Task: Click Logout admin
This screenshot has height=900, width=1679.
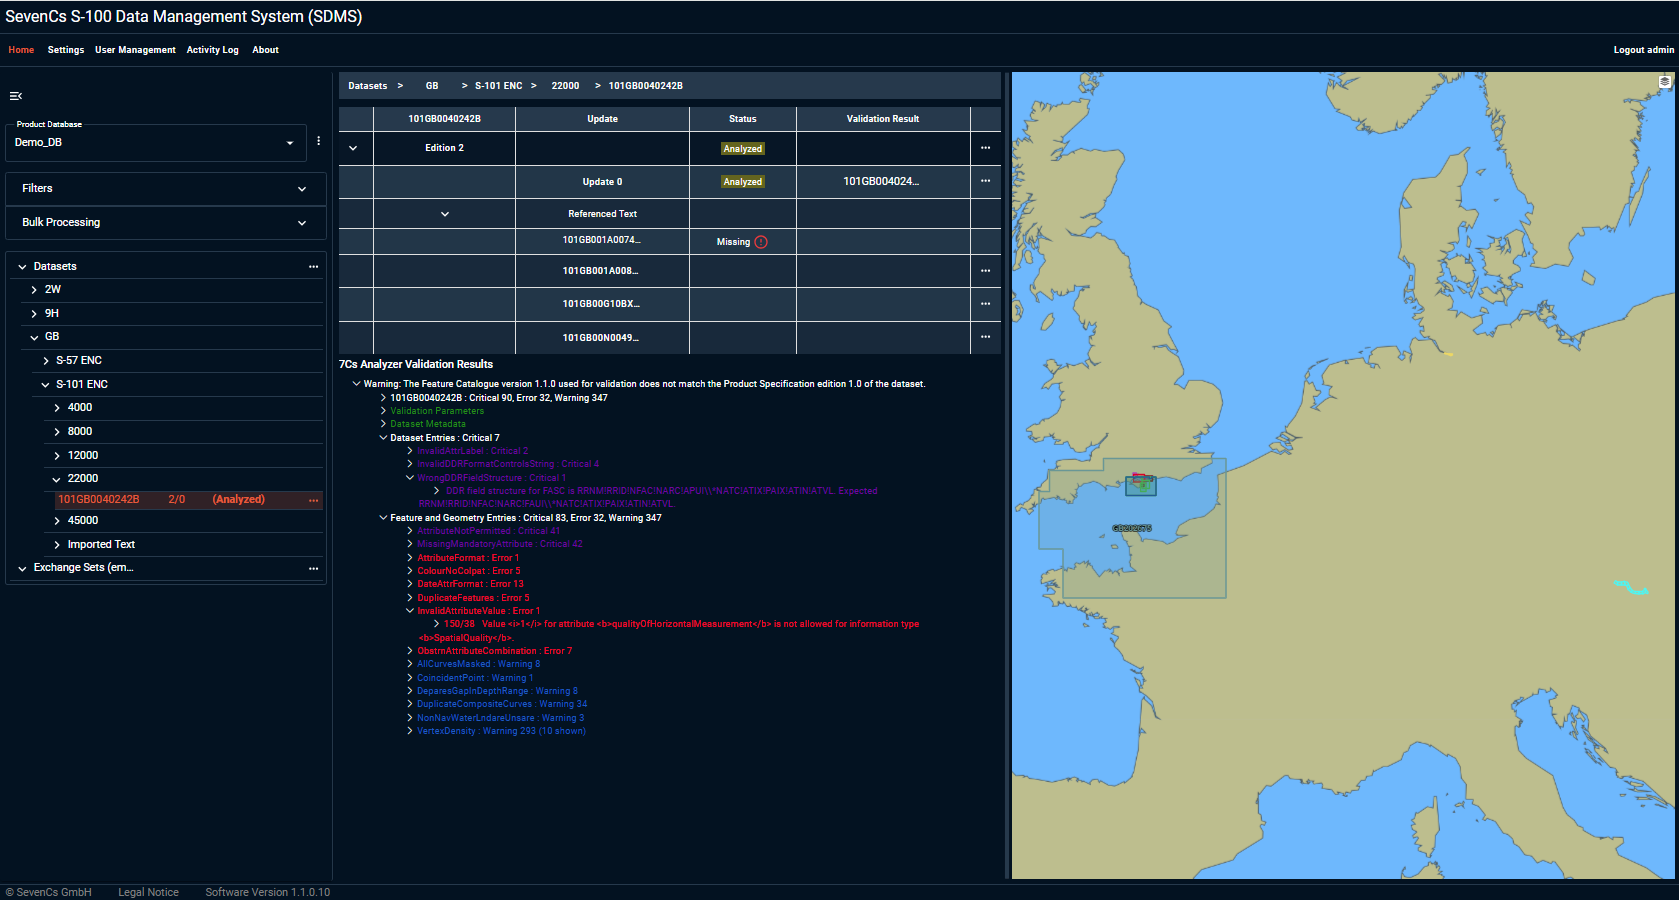Action: coord(1643,50)
